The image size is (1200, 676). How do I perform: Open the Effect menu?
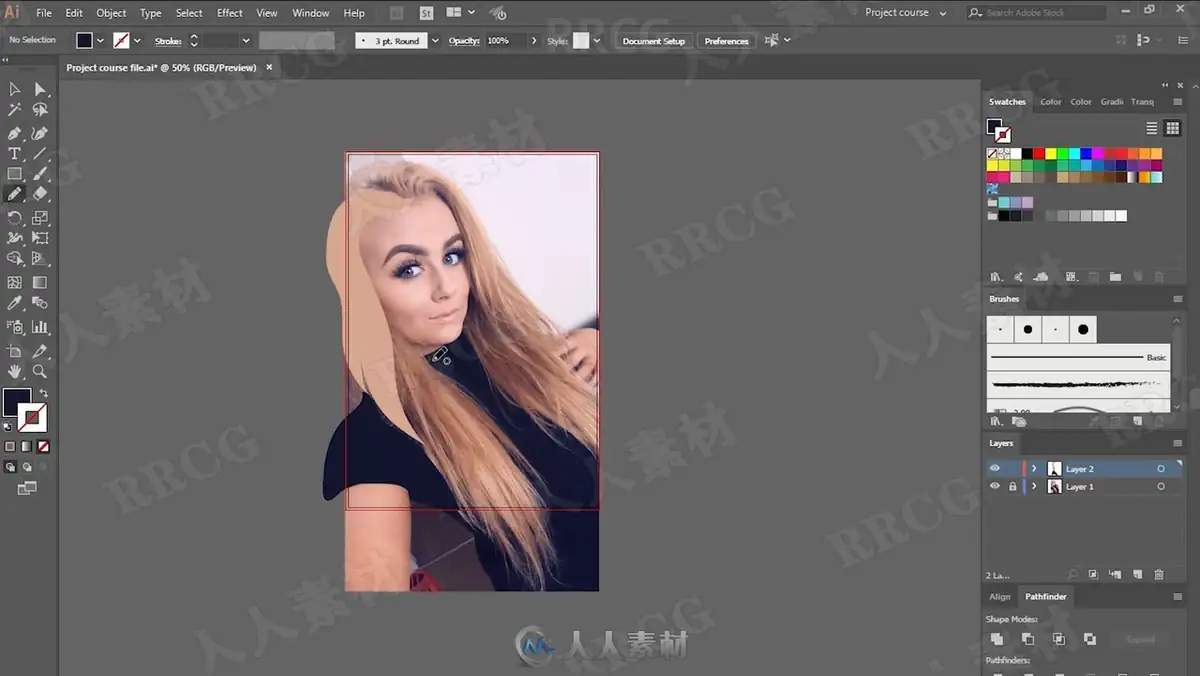click(230, 13)
